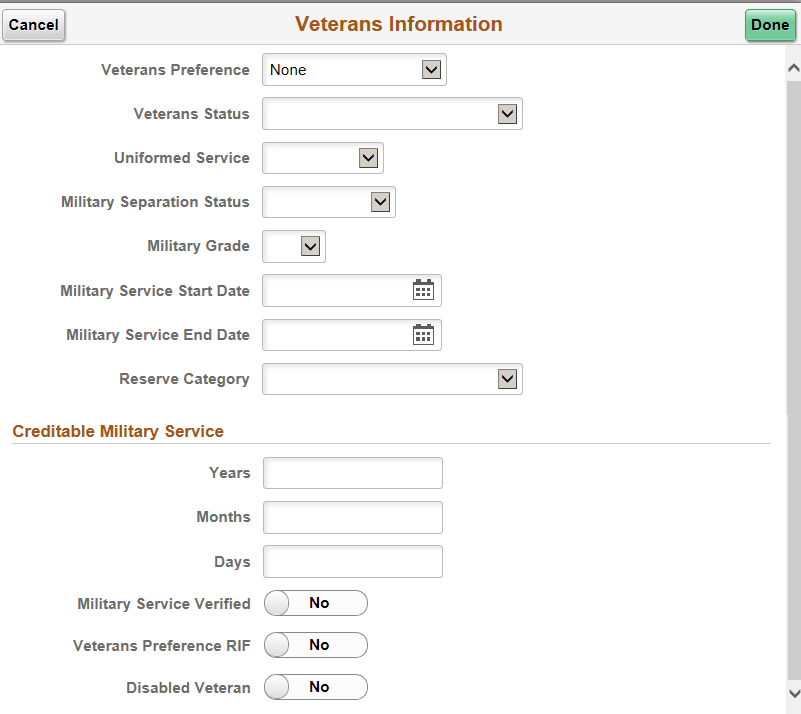Image resolution: width=801 pixels, height=714 pixels.
Task: Toggle the Disabled Veteran switch
Action: [315, 687]
